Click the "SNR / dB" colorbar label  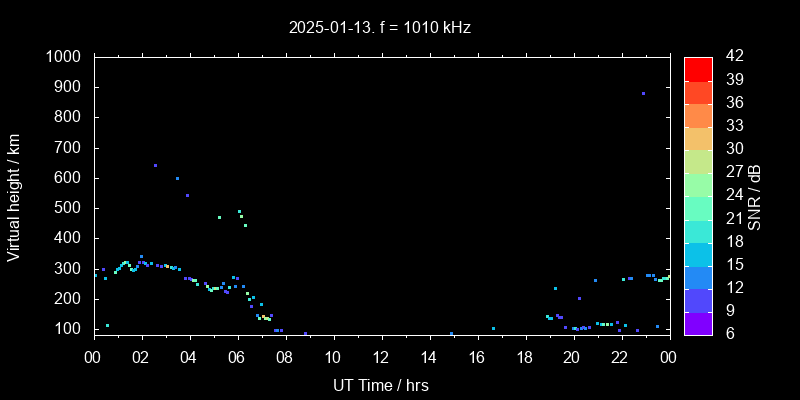754,195
